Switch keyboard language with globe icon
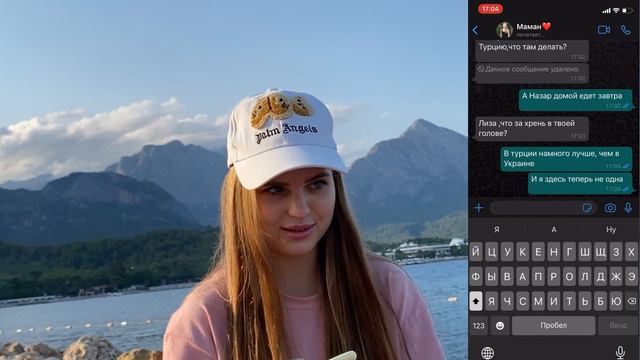The image size is (640, 360). pos(487,352)
